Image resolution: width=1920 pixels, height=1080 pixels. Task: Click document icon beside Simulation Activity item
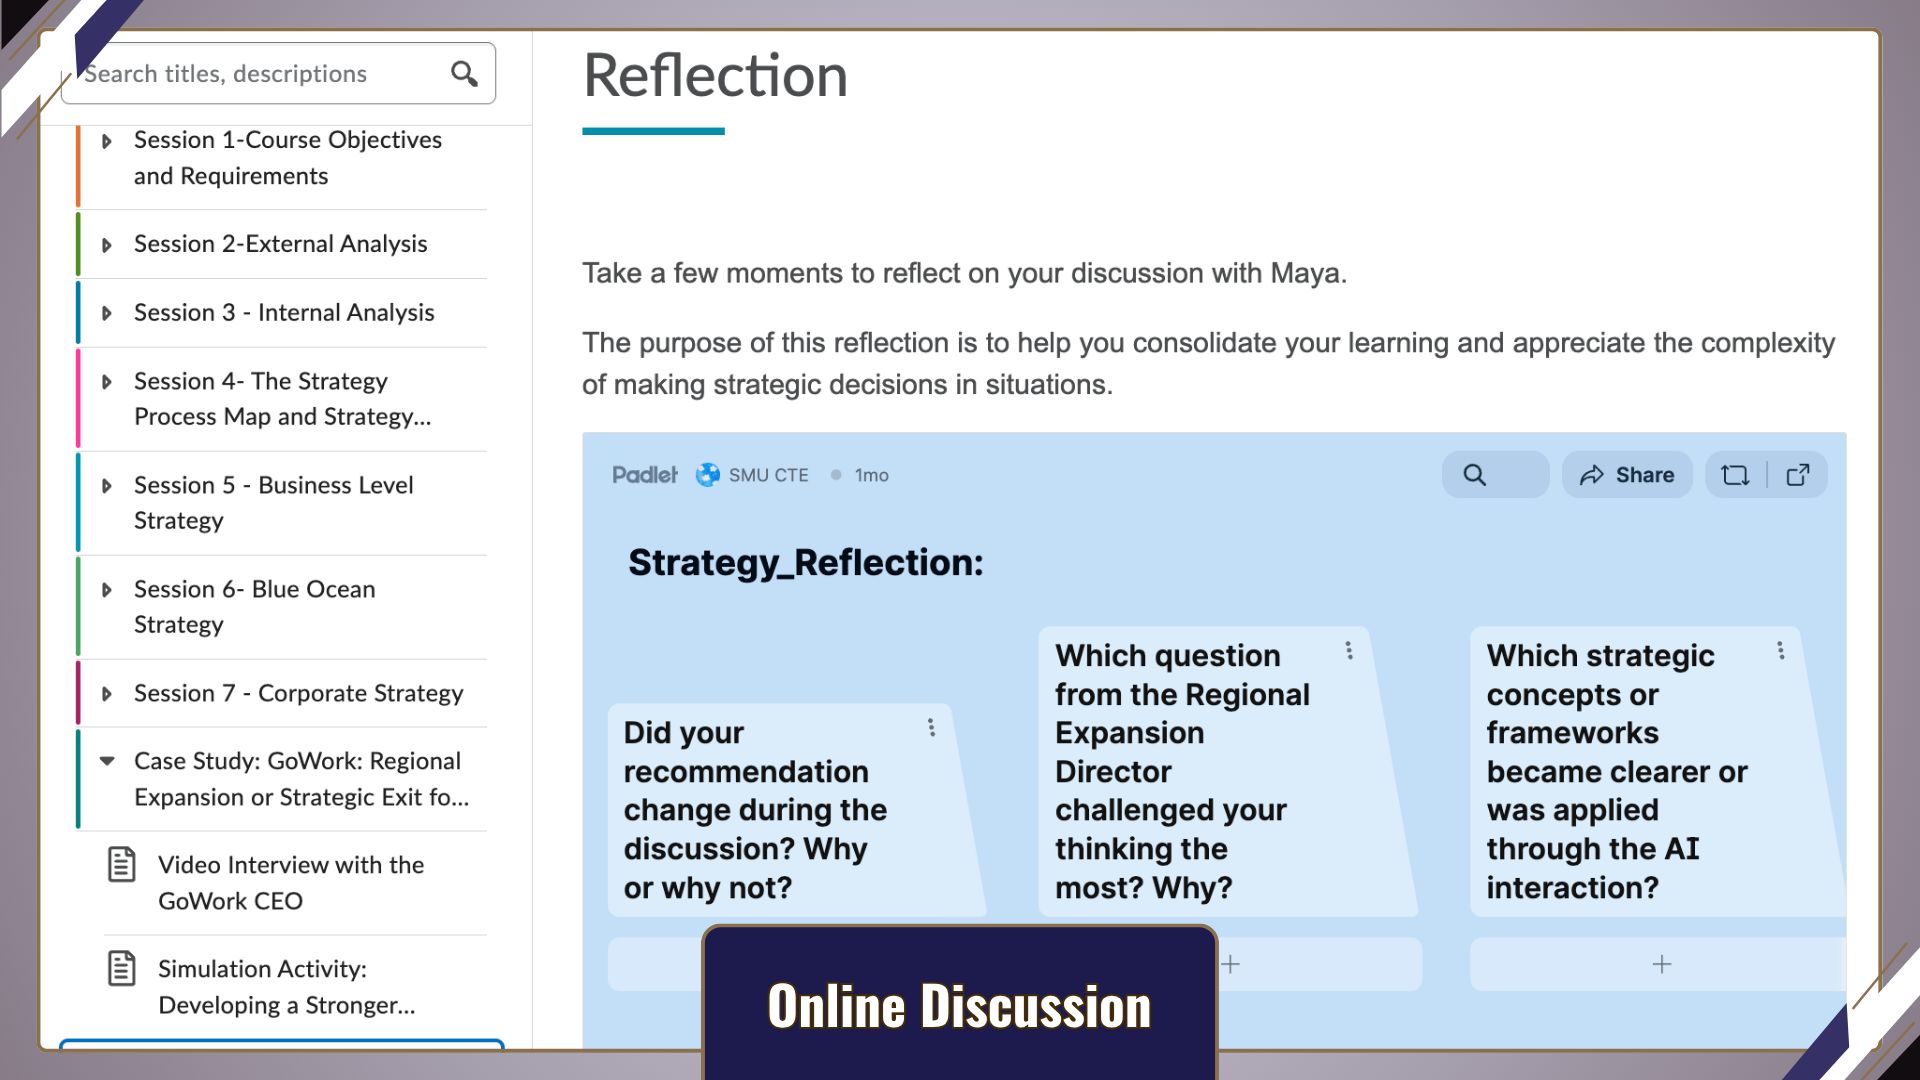click(122, 969)
